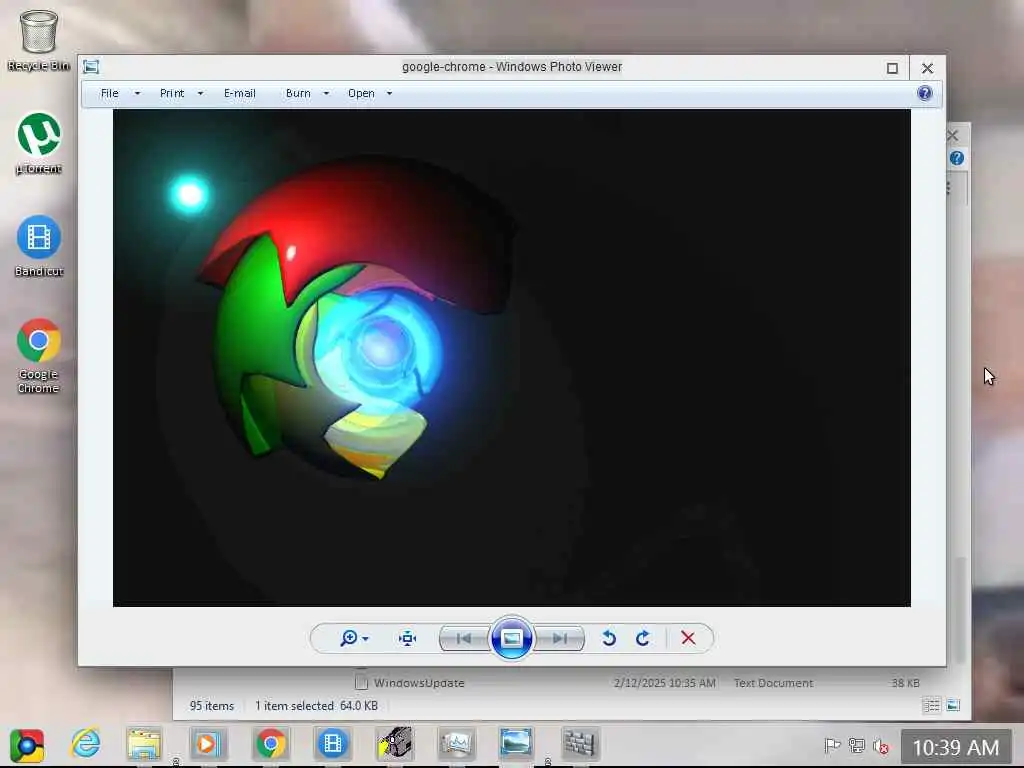Close the Explorer window behind Photo Viewer
1024x768 pixels.
pos(953,136)
